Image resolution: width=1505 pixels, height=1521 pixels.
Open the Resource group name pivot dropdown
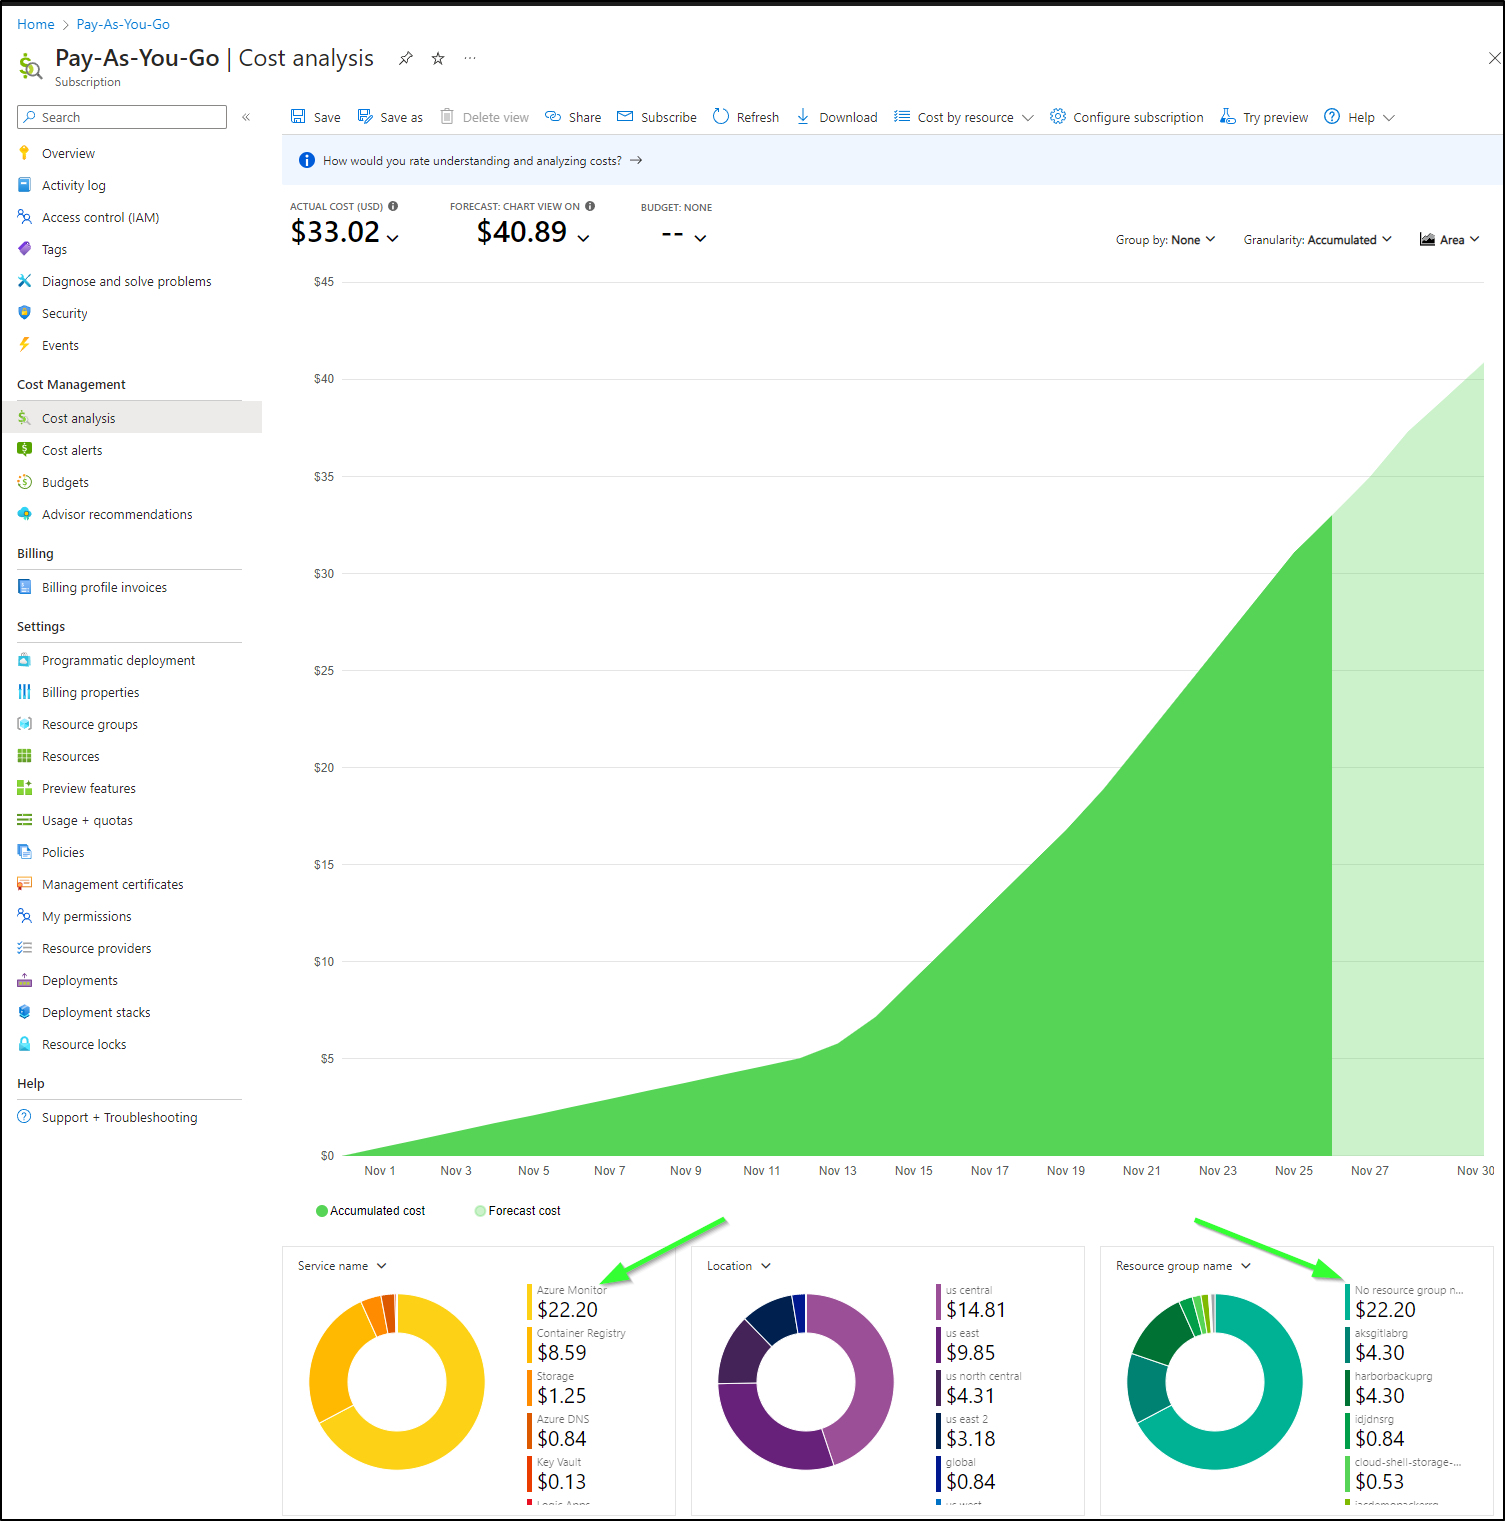[x=1184, y=1266]
